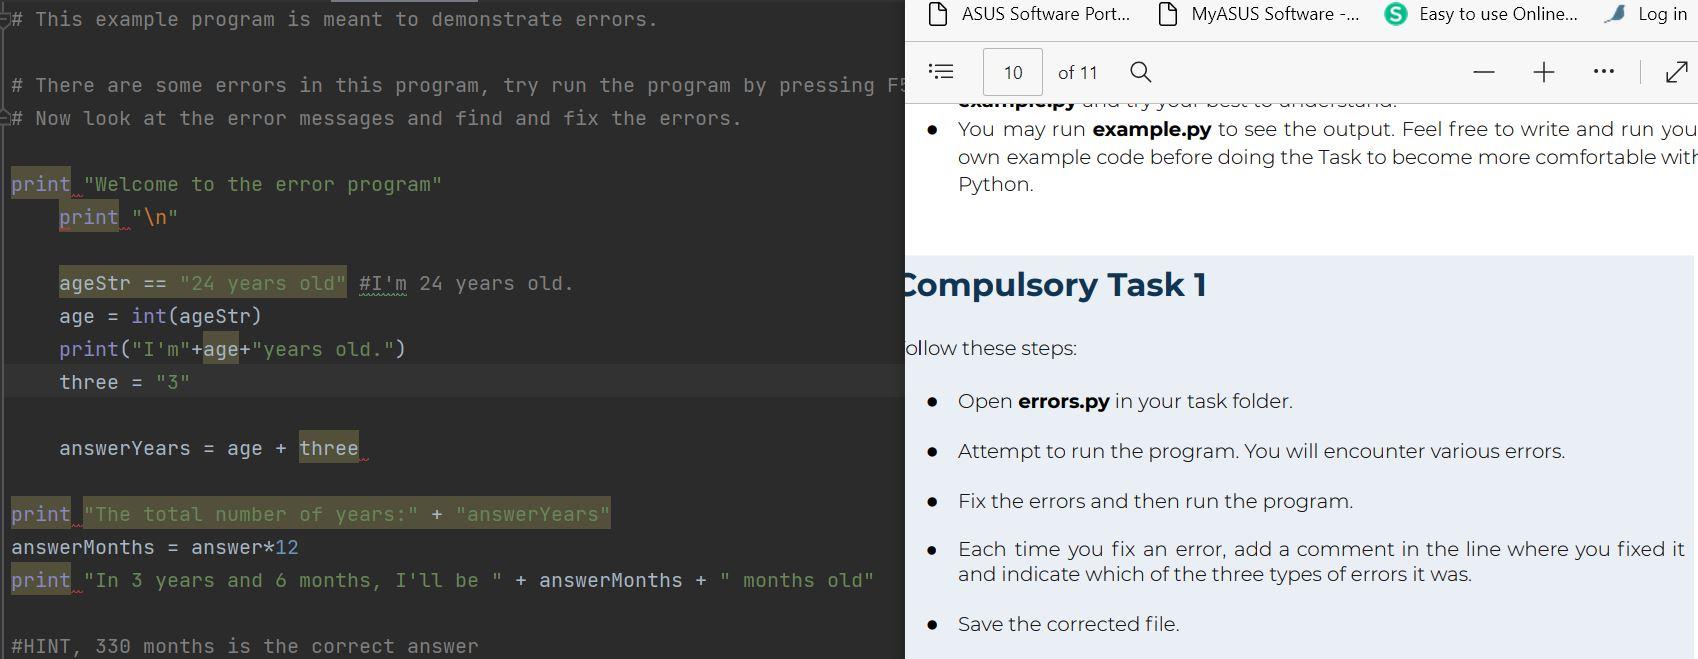Open the Easy to use Online bookmark
This screenshot has width=1698, height=659.
tap(1482, 14)
